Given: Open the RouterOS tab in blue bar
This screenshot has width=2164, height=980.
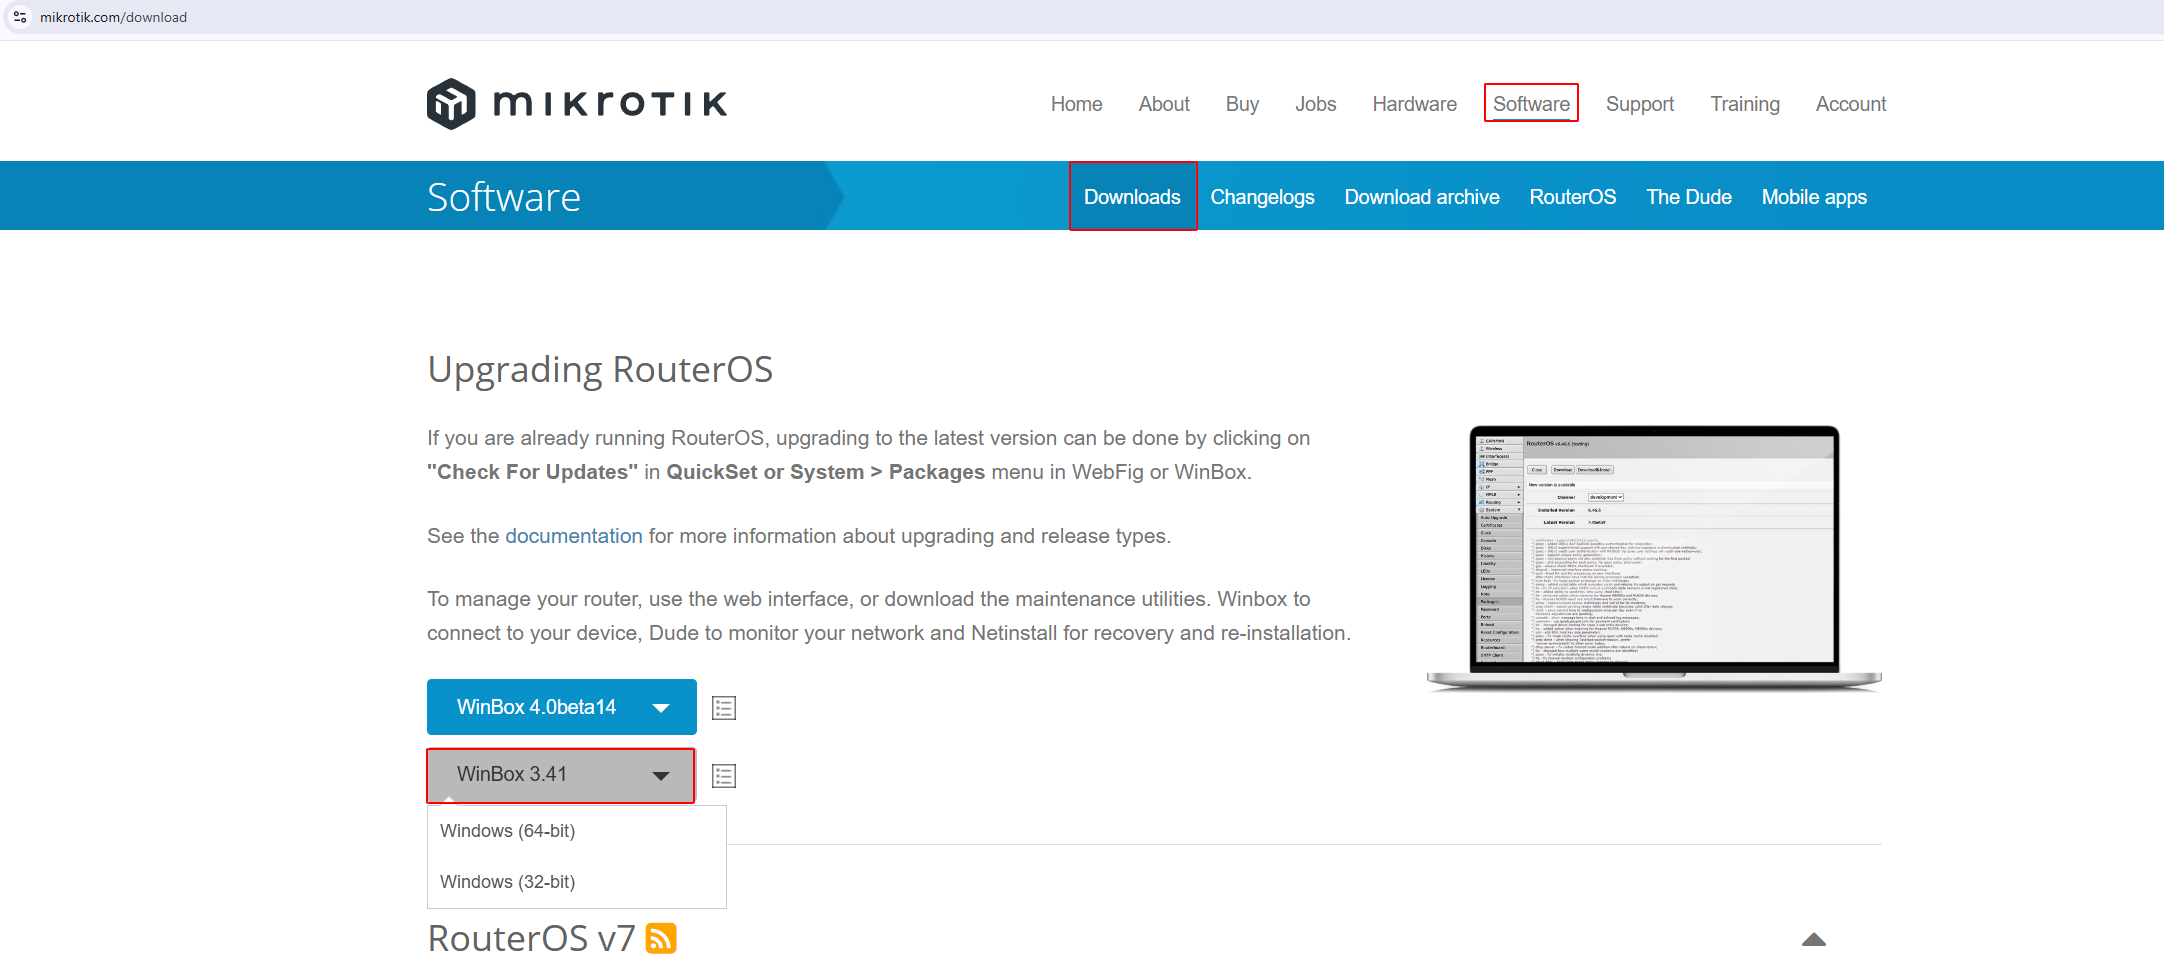Looking at the screenshot, I should click(x=1573, y=197).
